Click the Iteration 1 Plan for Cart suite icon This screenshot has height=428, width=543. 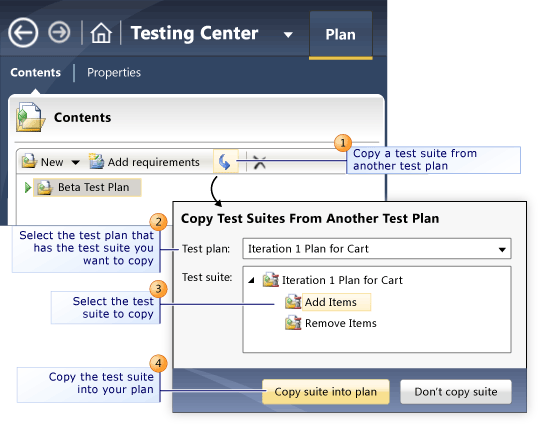click(x=271, y=280)
